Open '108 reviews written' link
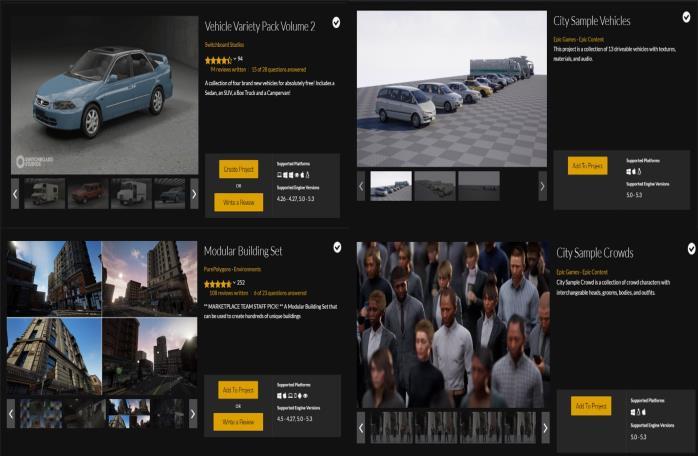Viewport: 698px width, 456px height. [229, 293]
